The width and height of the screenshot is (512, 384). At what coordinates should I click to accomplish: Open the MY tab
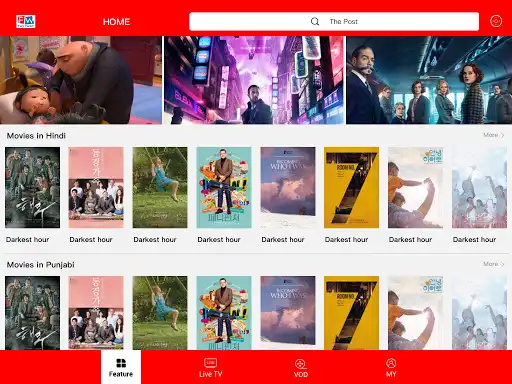click(391, 367)
